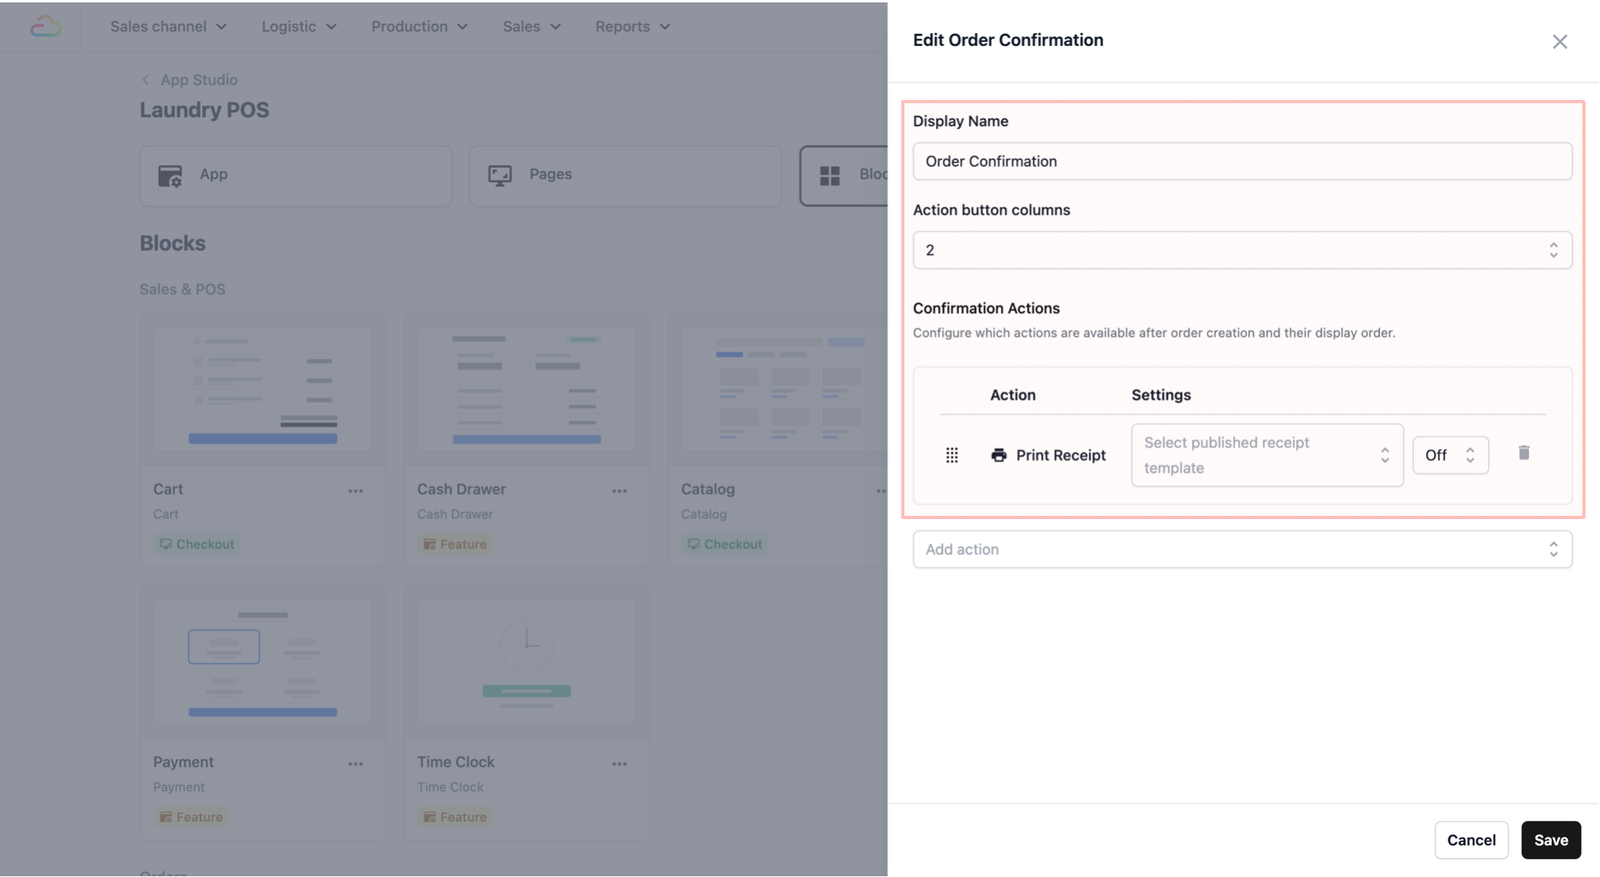Switch to the Pages tab
The image size is (1600, 877).
coord(625,176)
